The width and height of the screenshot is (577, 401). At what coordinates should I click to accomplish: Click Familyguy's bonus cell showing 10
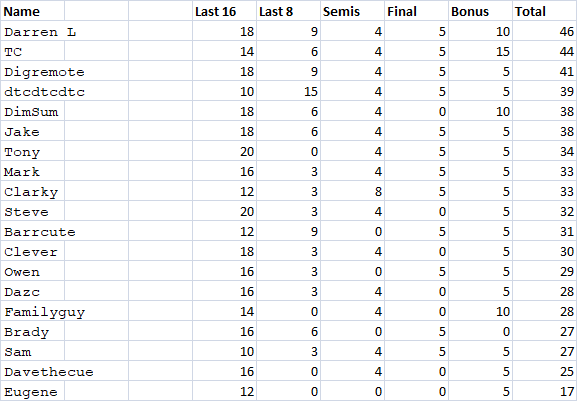point(480,311)
